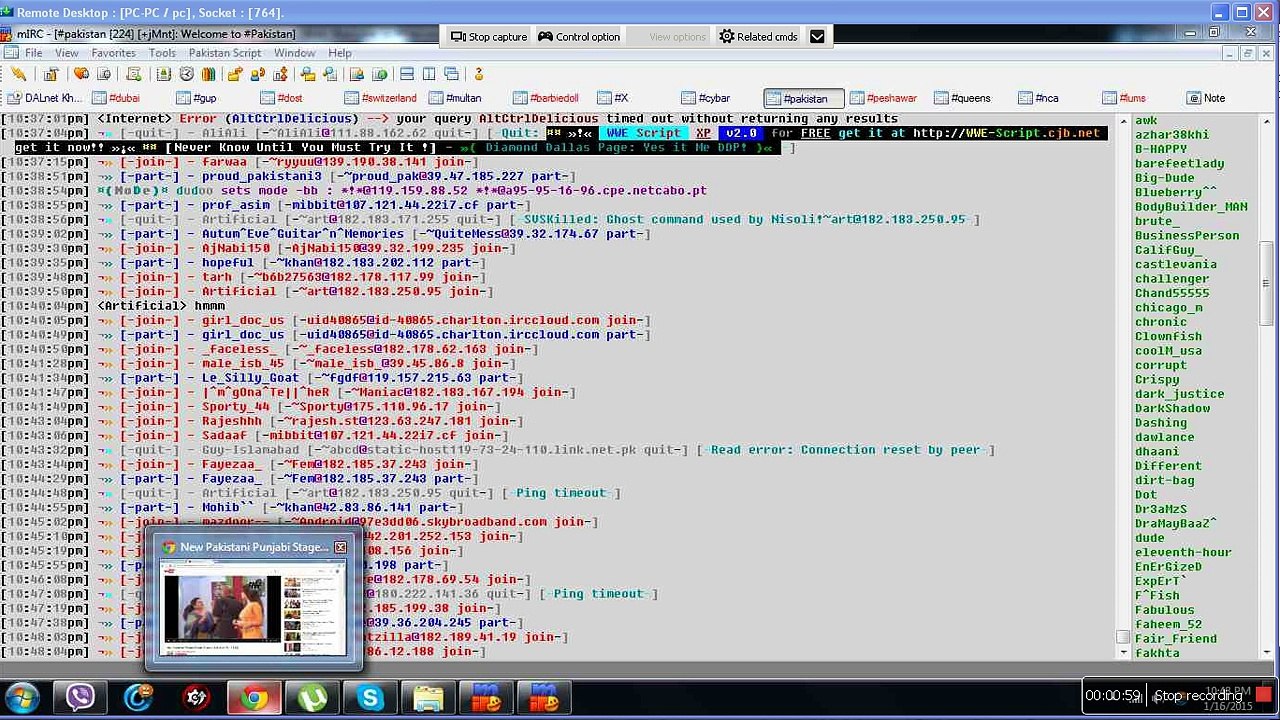Viewport: 1280px width, 720px height.
Task: Open the Windows Start orb
Action: click(22, 697)
